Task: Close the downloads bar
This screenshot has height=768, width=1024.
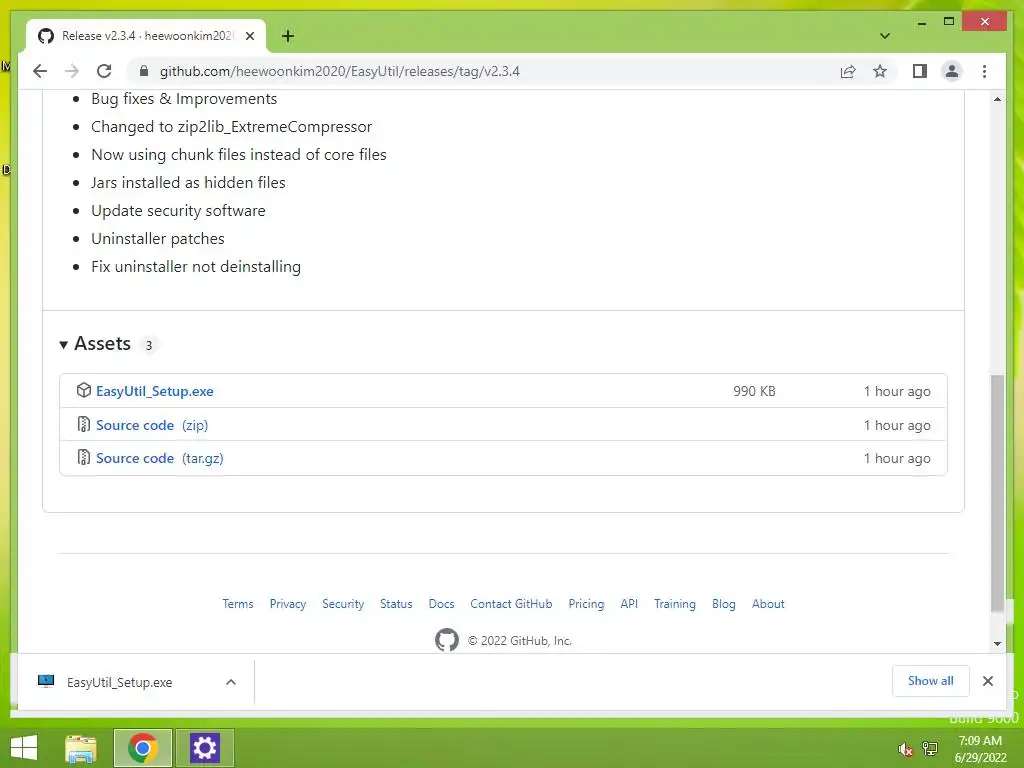Action: (x=988, y=681)
